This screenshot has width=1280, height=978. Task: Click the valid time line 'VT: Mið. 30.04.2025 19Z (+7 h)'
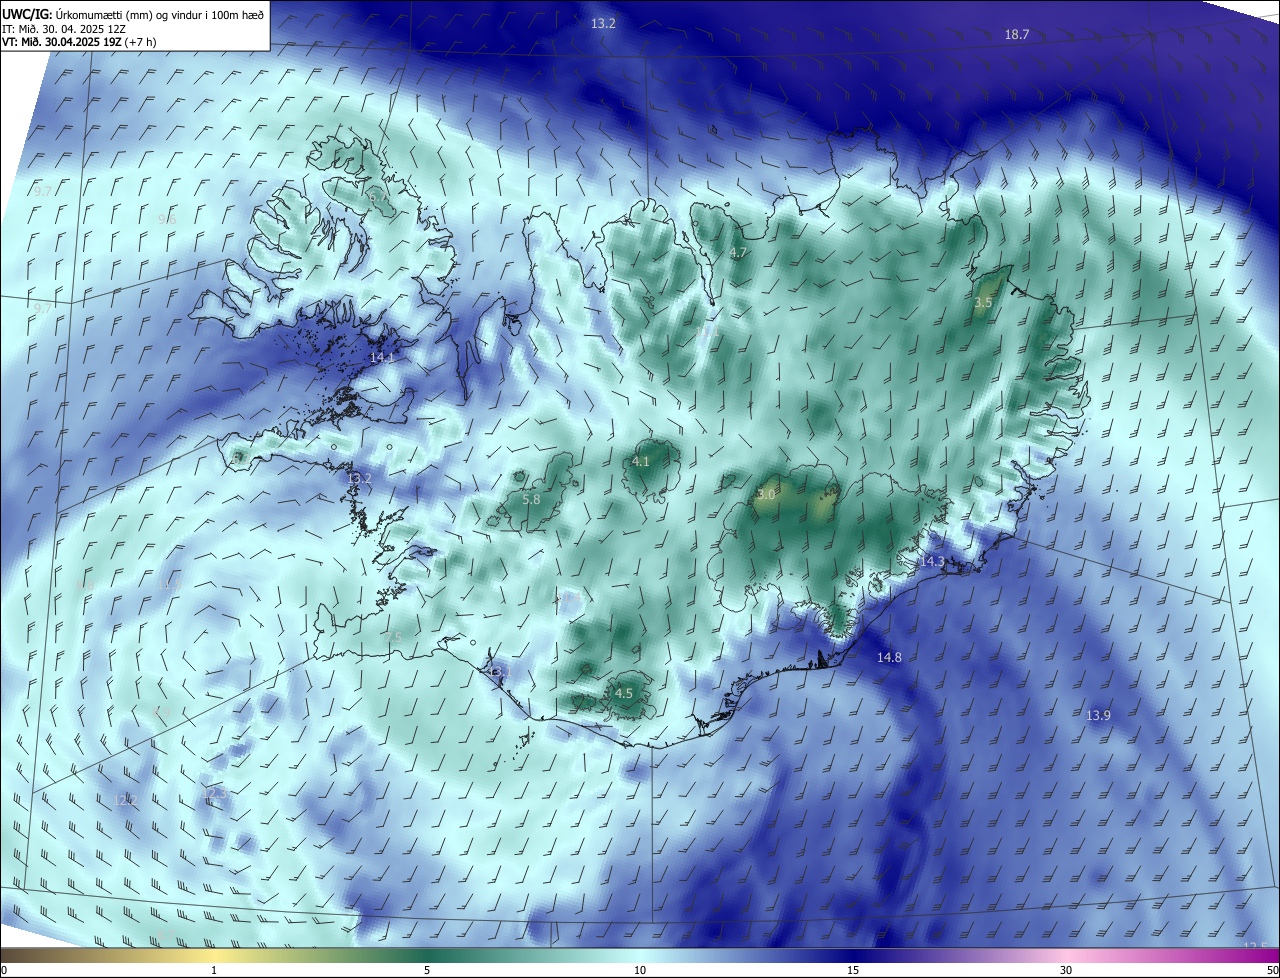79,42
